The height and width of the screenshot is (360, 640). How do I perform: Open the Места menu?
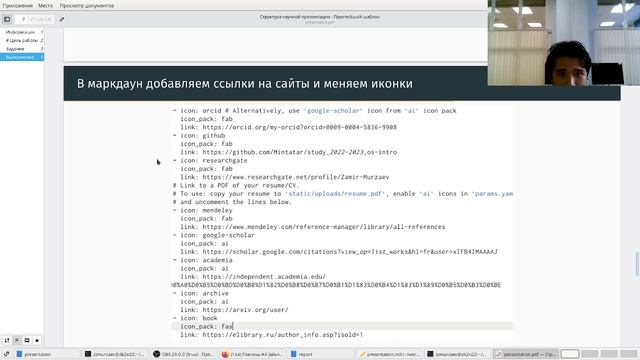(x=45, y=6)
